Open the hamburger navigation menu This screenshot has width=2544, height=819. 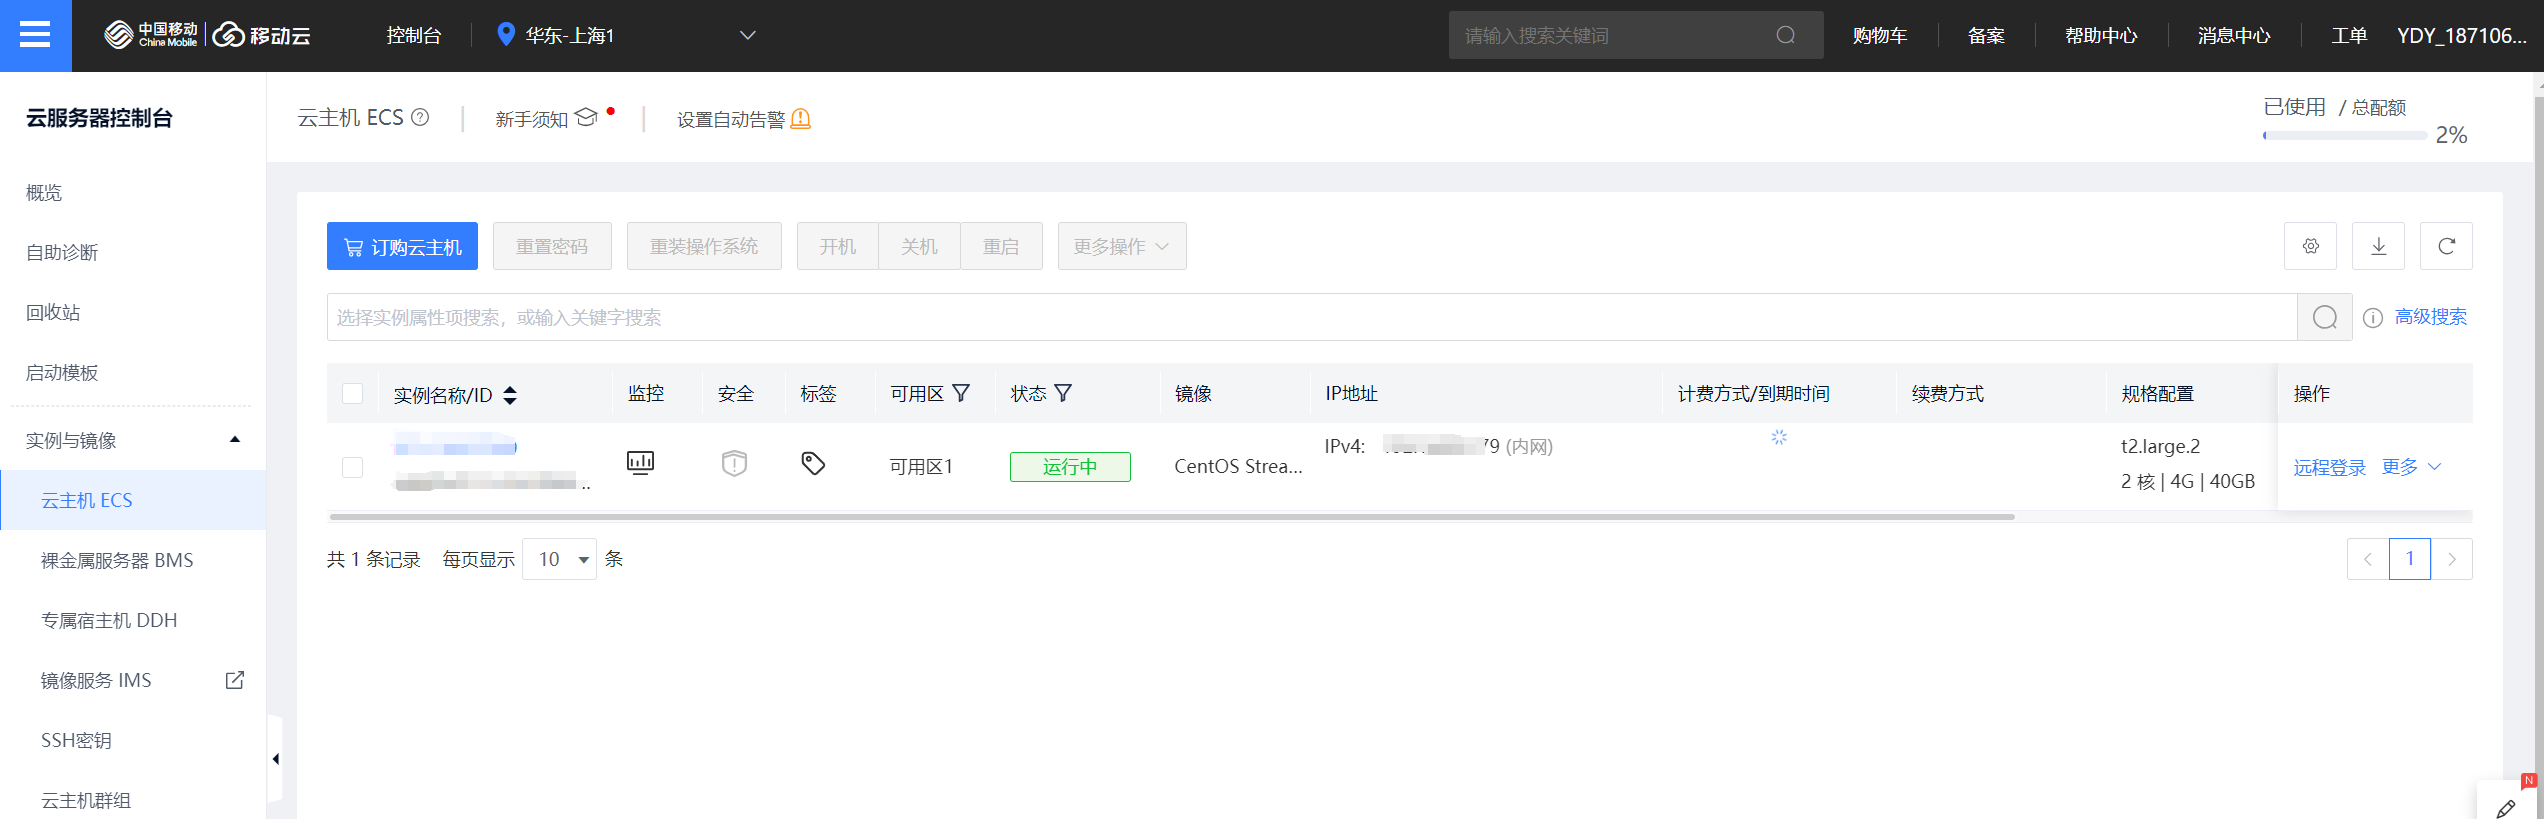35,36
